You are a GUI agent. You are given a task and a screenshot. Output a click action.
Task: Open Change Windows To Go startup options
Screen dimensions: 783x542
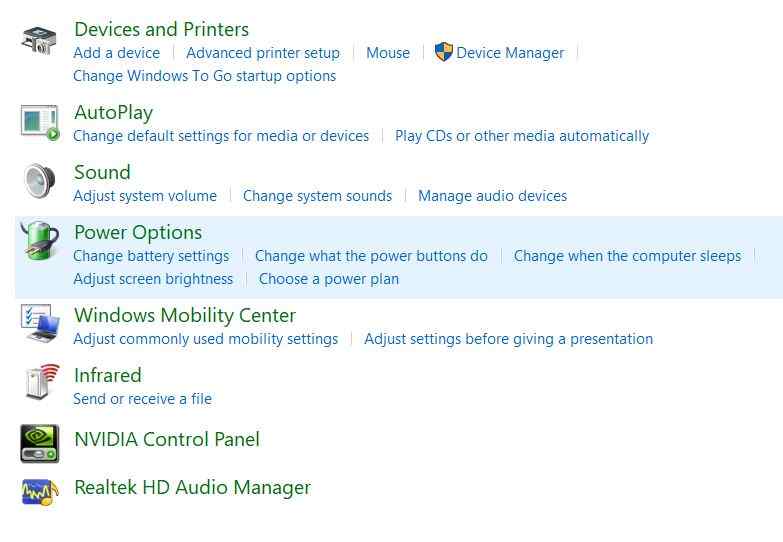pos(204,76)
